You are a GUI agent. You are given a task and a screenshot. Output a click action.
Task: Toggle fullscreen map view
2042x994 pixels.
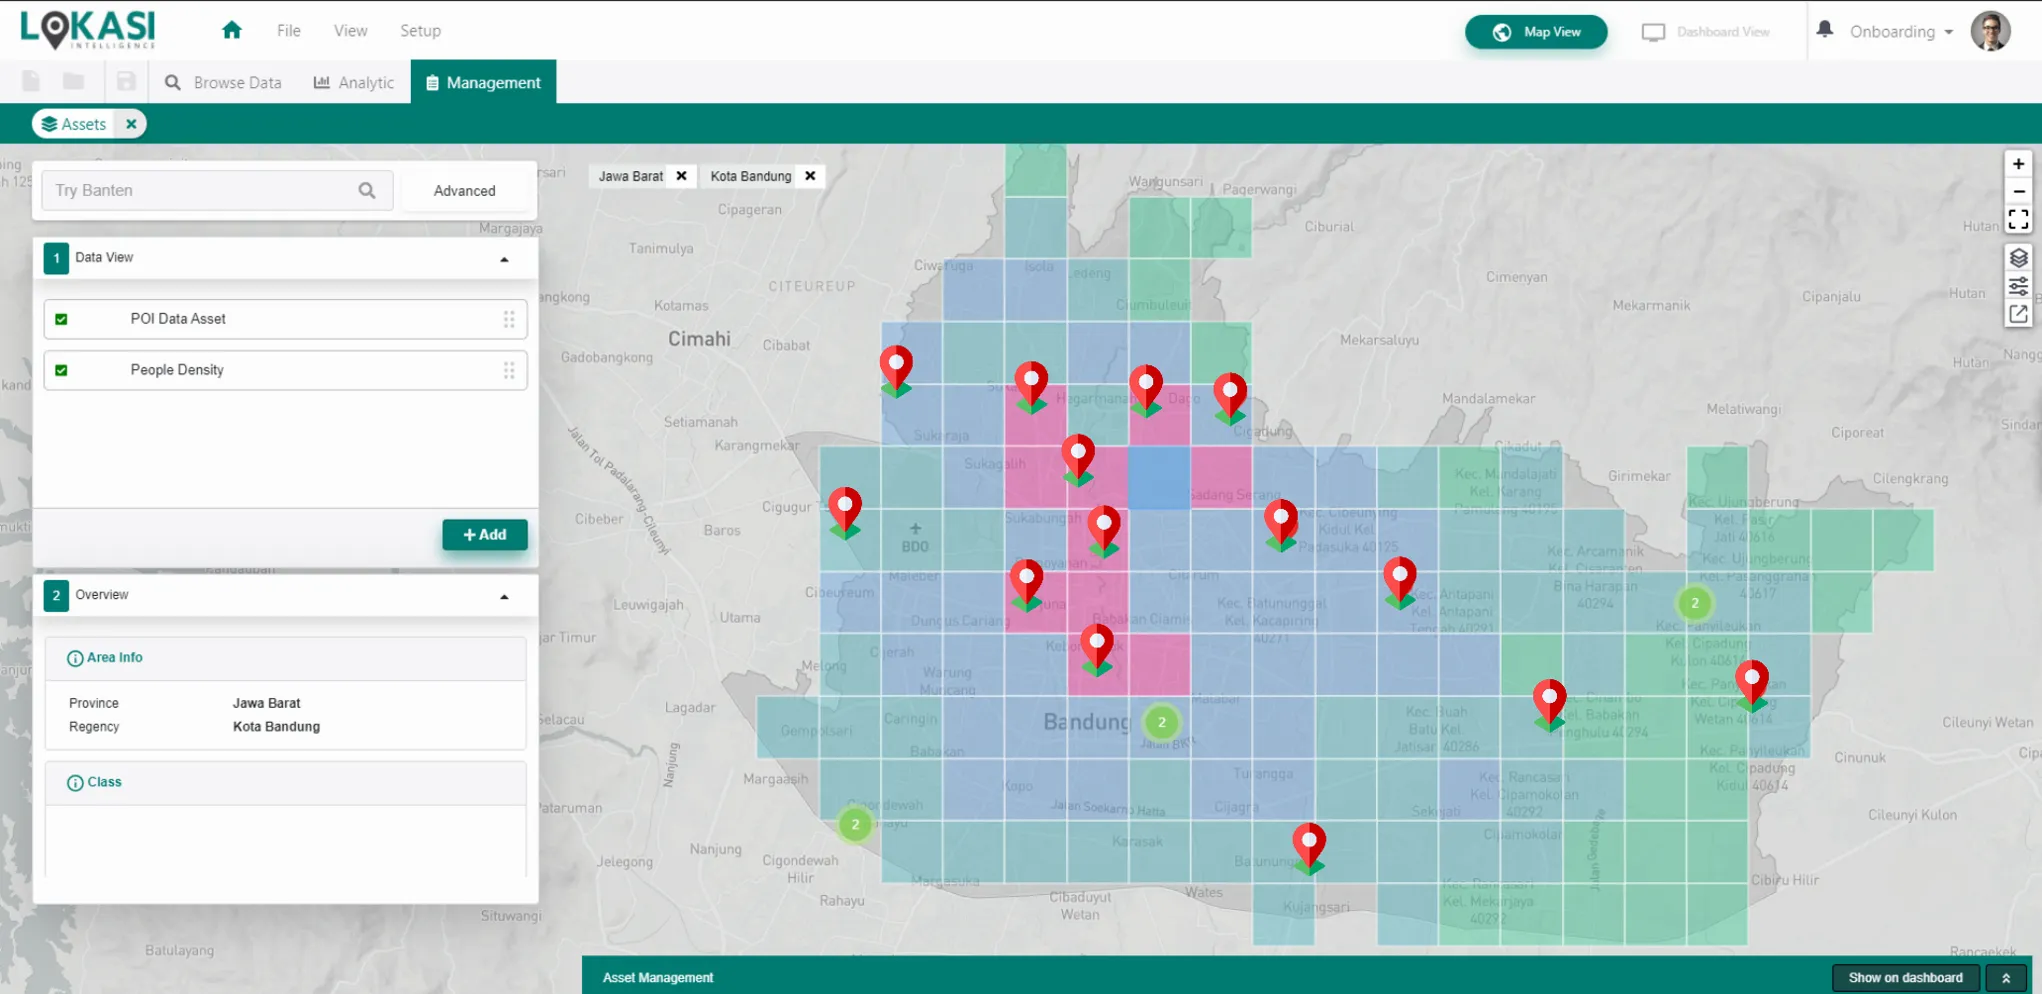[2018, 219]
